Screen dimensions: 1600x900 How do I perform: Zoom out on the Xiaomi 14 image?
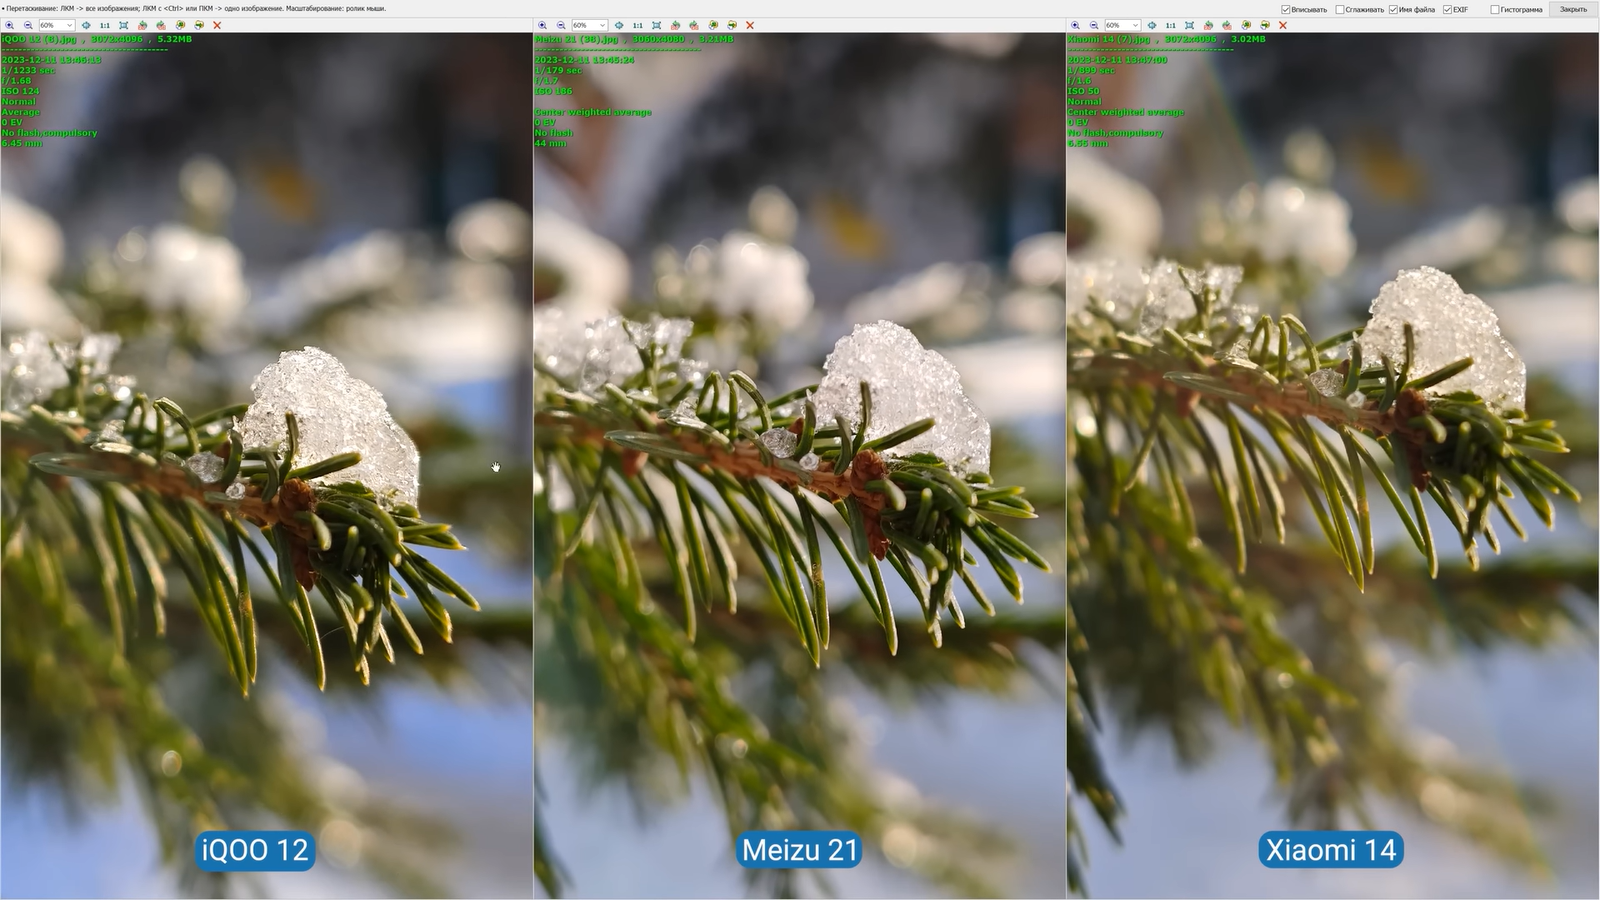pyautogui.click(x=1094, y=25)
